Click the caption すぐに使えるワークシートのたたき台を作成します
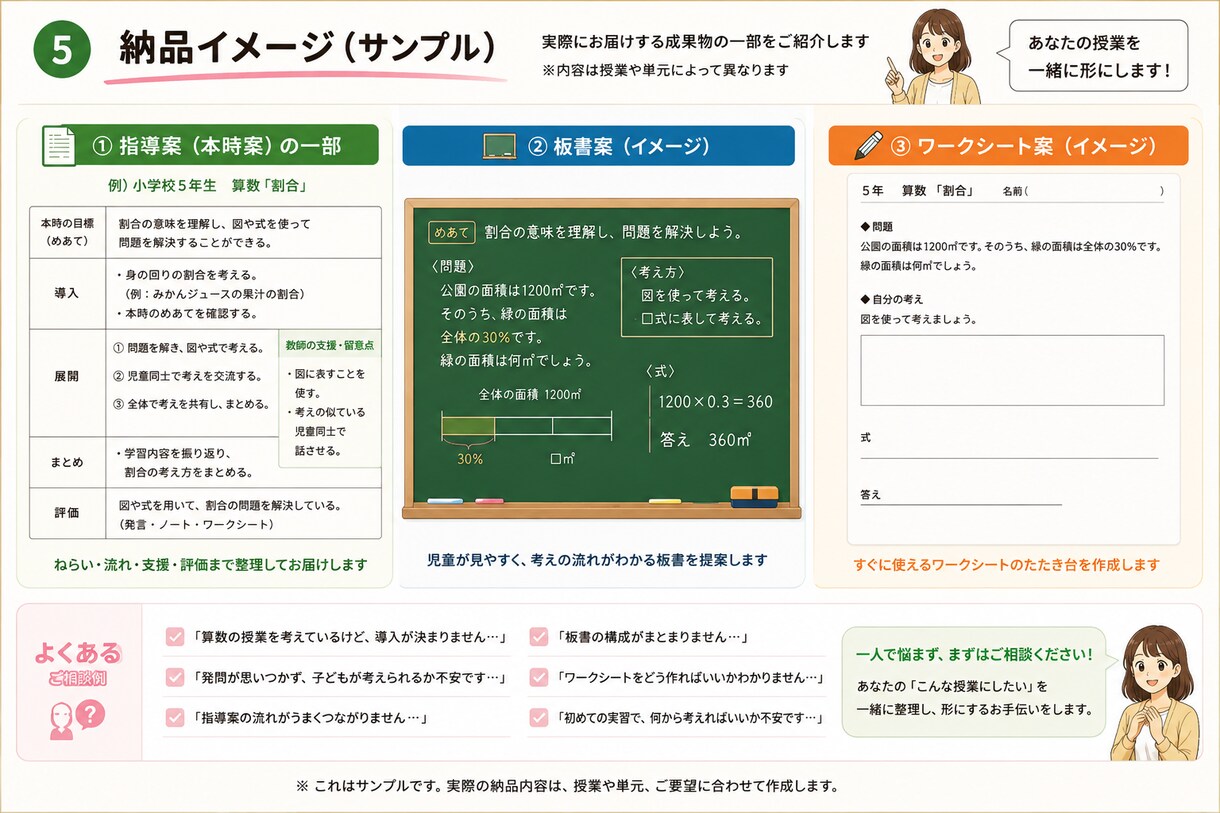This screenshot has height=813, width=1220. [x=1007, y=565]
